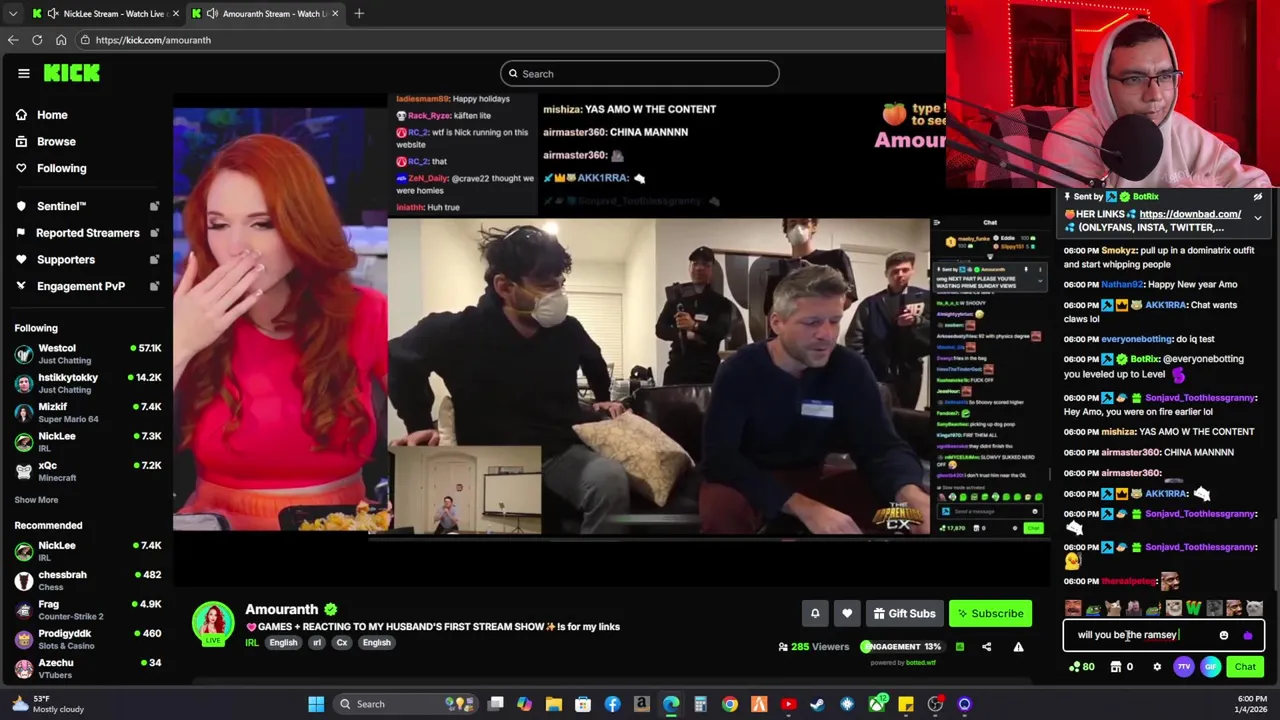
Task: Open Westcol's channel in Following
Action: click(x=88, y=354)
